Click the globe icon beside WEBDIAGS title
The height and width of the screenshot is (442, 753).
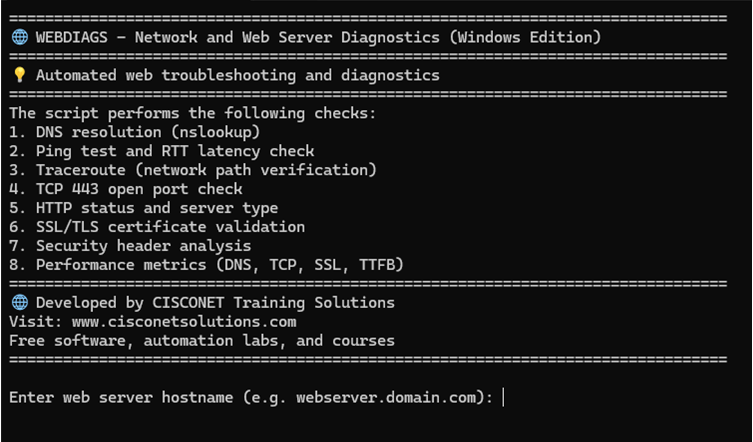click(x=19, y=38)
